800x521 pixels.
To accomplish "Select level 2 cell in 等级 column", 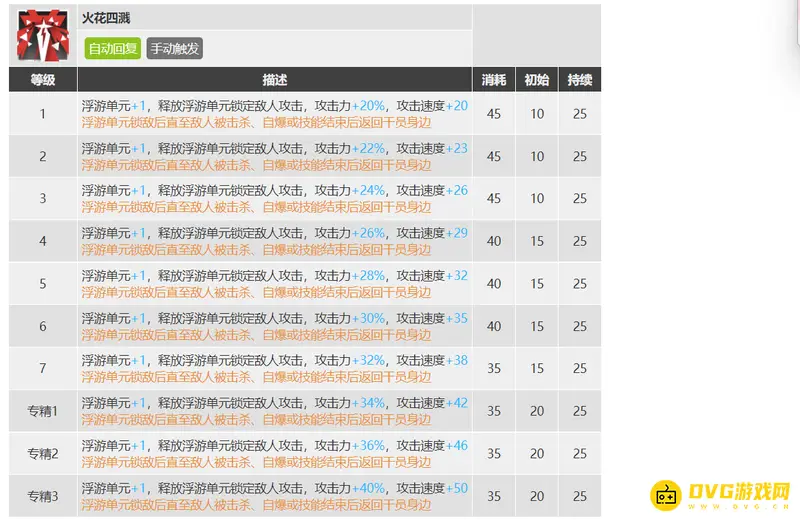I will tap(43, 156).
